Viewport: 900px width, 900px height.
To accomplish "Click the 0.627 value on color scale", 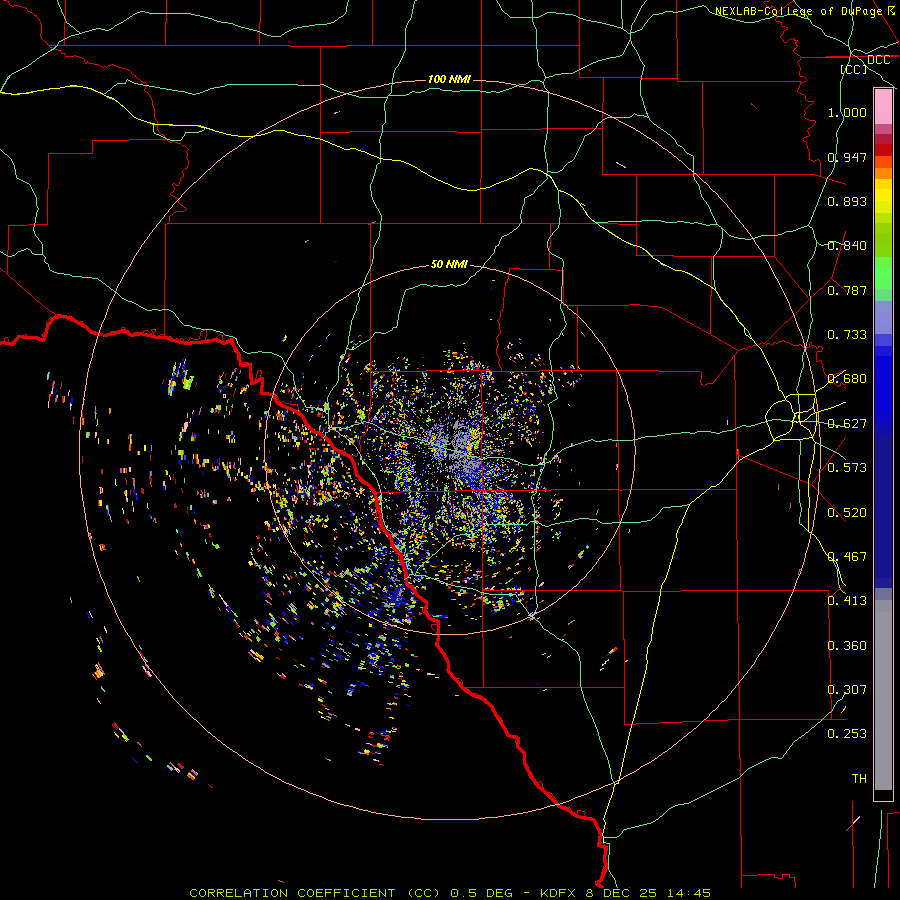I will [847, 424].
